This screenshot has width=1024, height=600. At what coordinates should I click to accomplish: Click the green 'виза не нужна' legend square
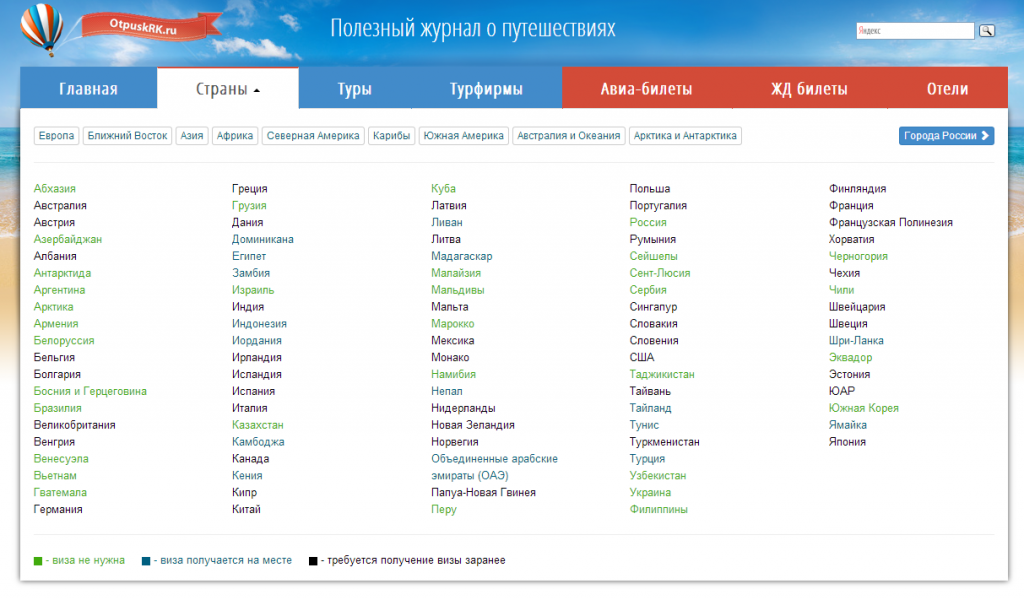pos(38,561)
